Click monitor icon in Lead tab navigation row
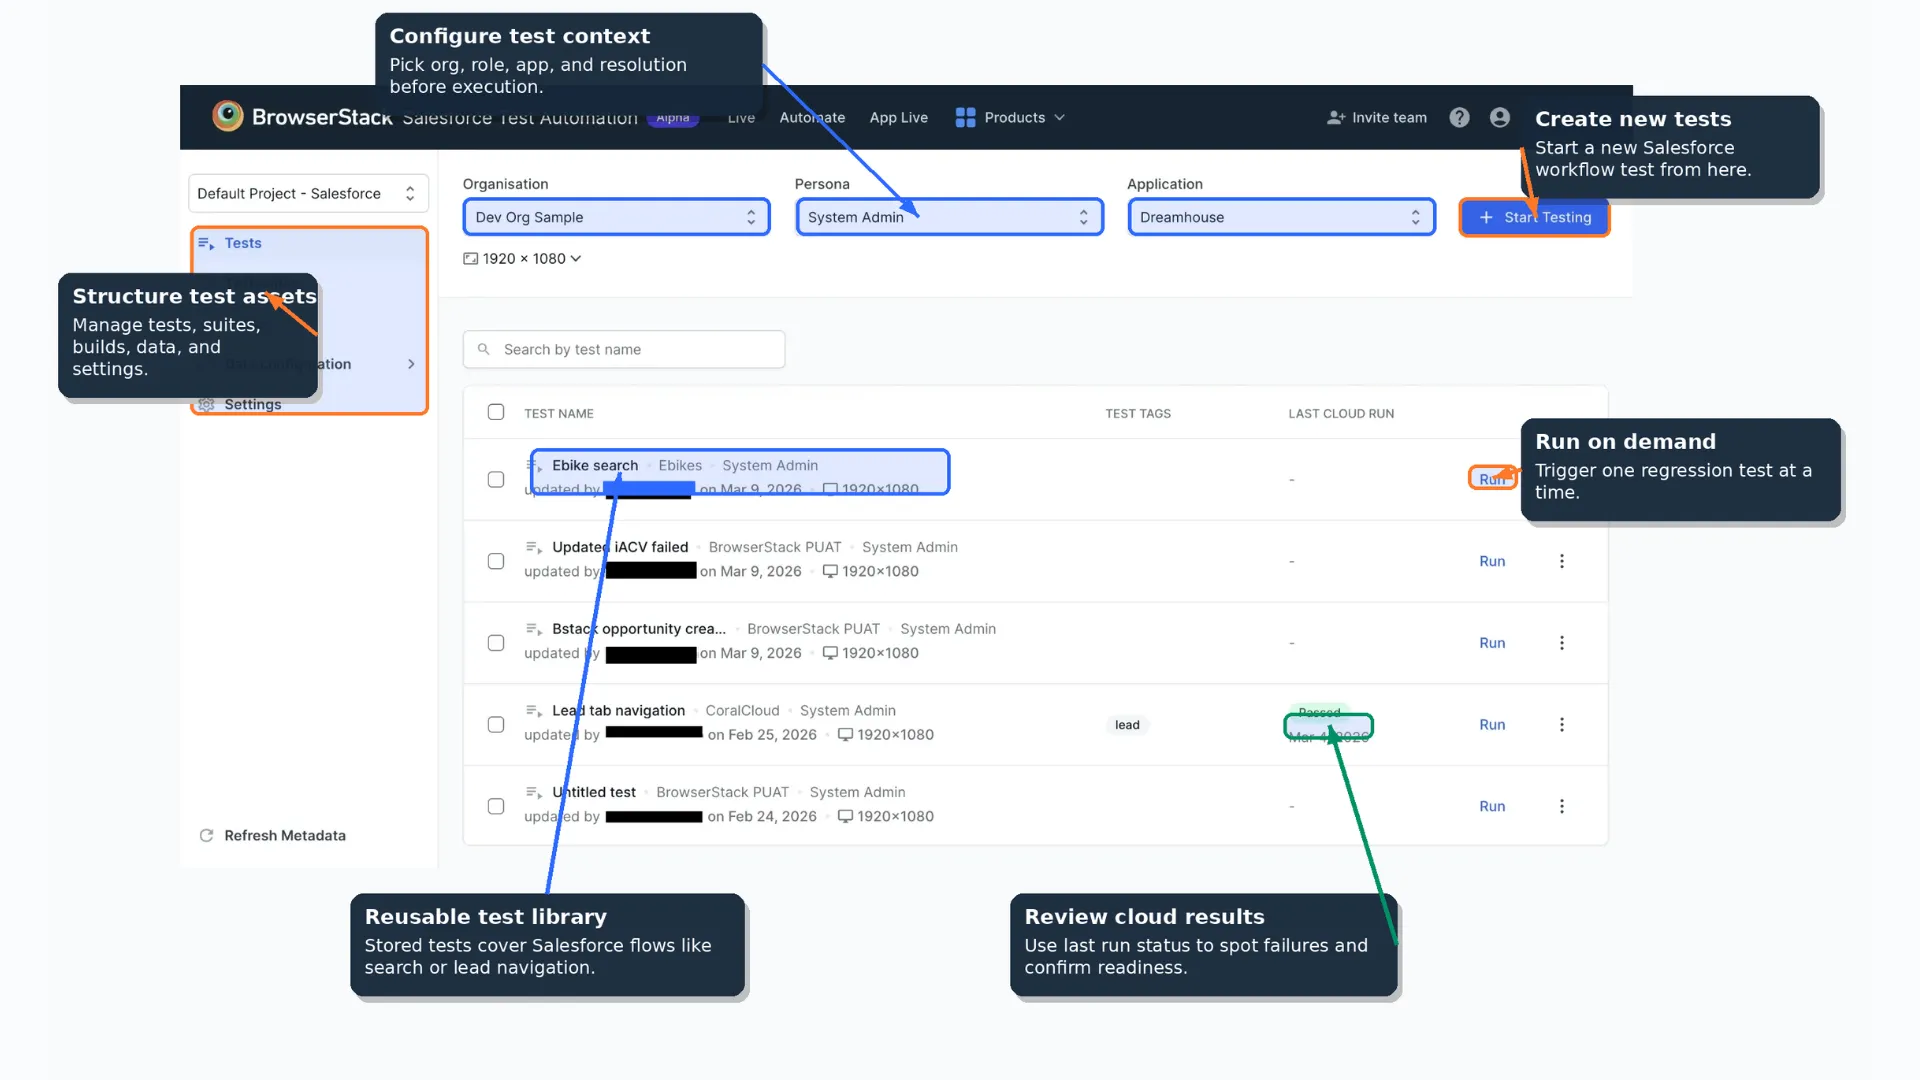Image resolution: width=1920 pixels, height=1080 pixels. coord(845,735)
